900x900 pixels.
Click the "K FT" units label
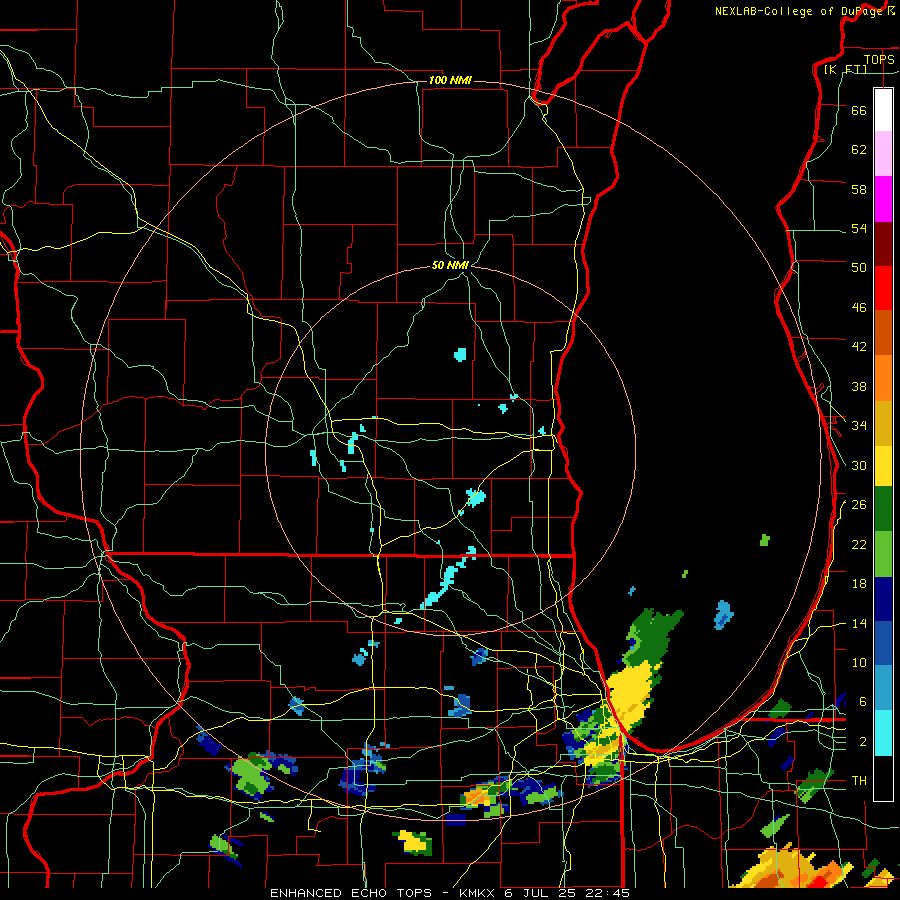coord(845,69)
